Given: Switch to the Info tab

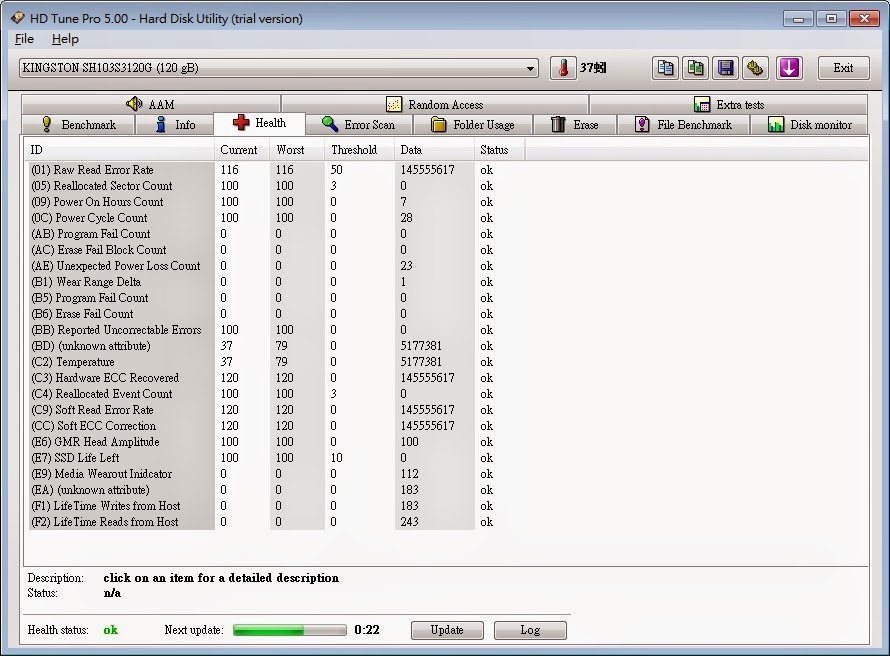Looking at the screenshot, I should [174, 124].
